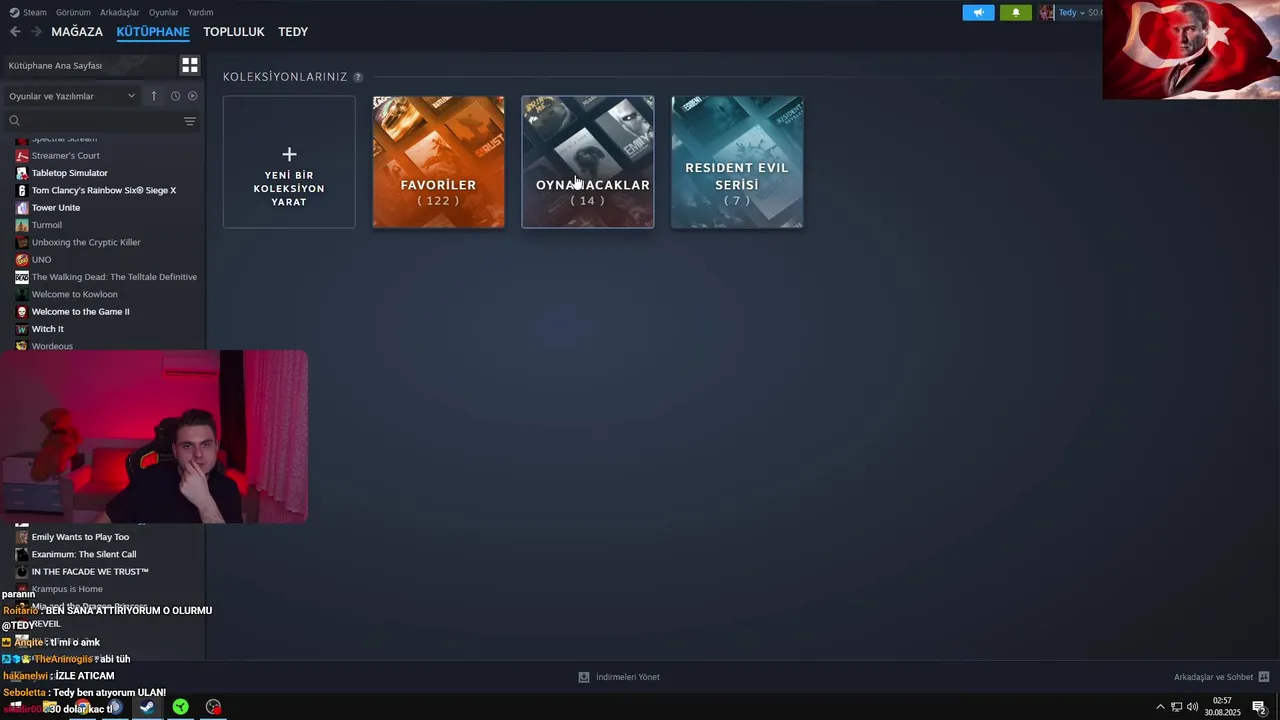
Task: Open the OYNANACAKLAR collection
Action: (588, 162)
